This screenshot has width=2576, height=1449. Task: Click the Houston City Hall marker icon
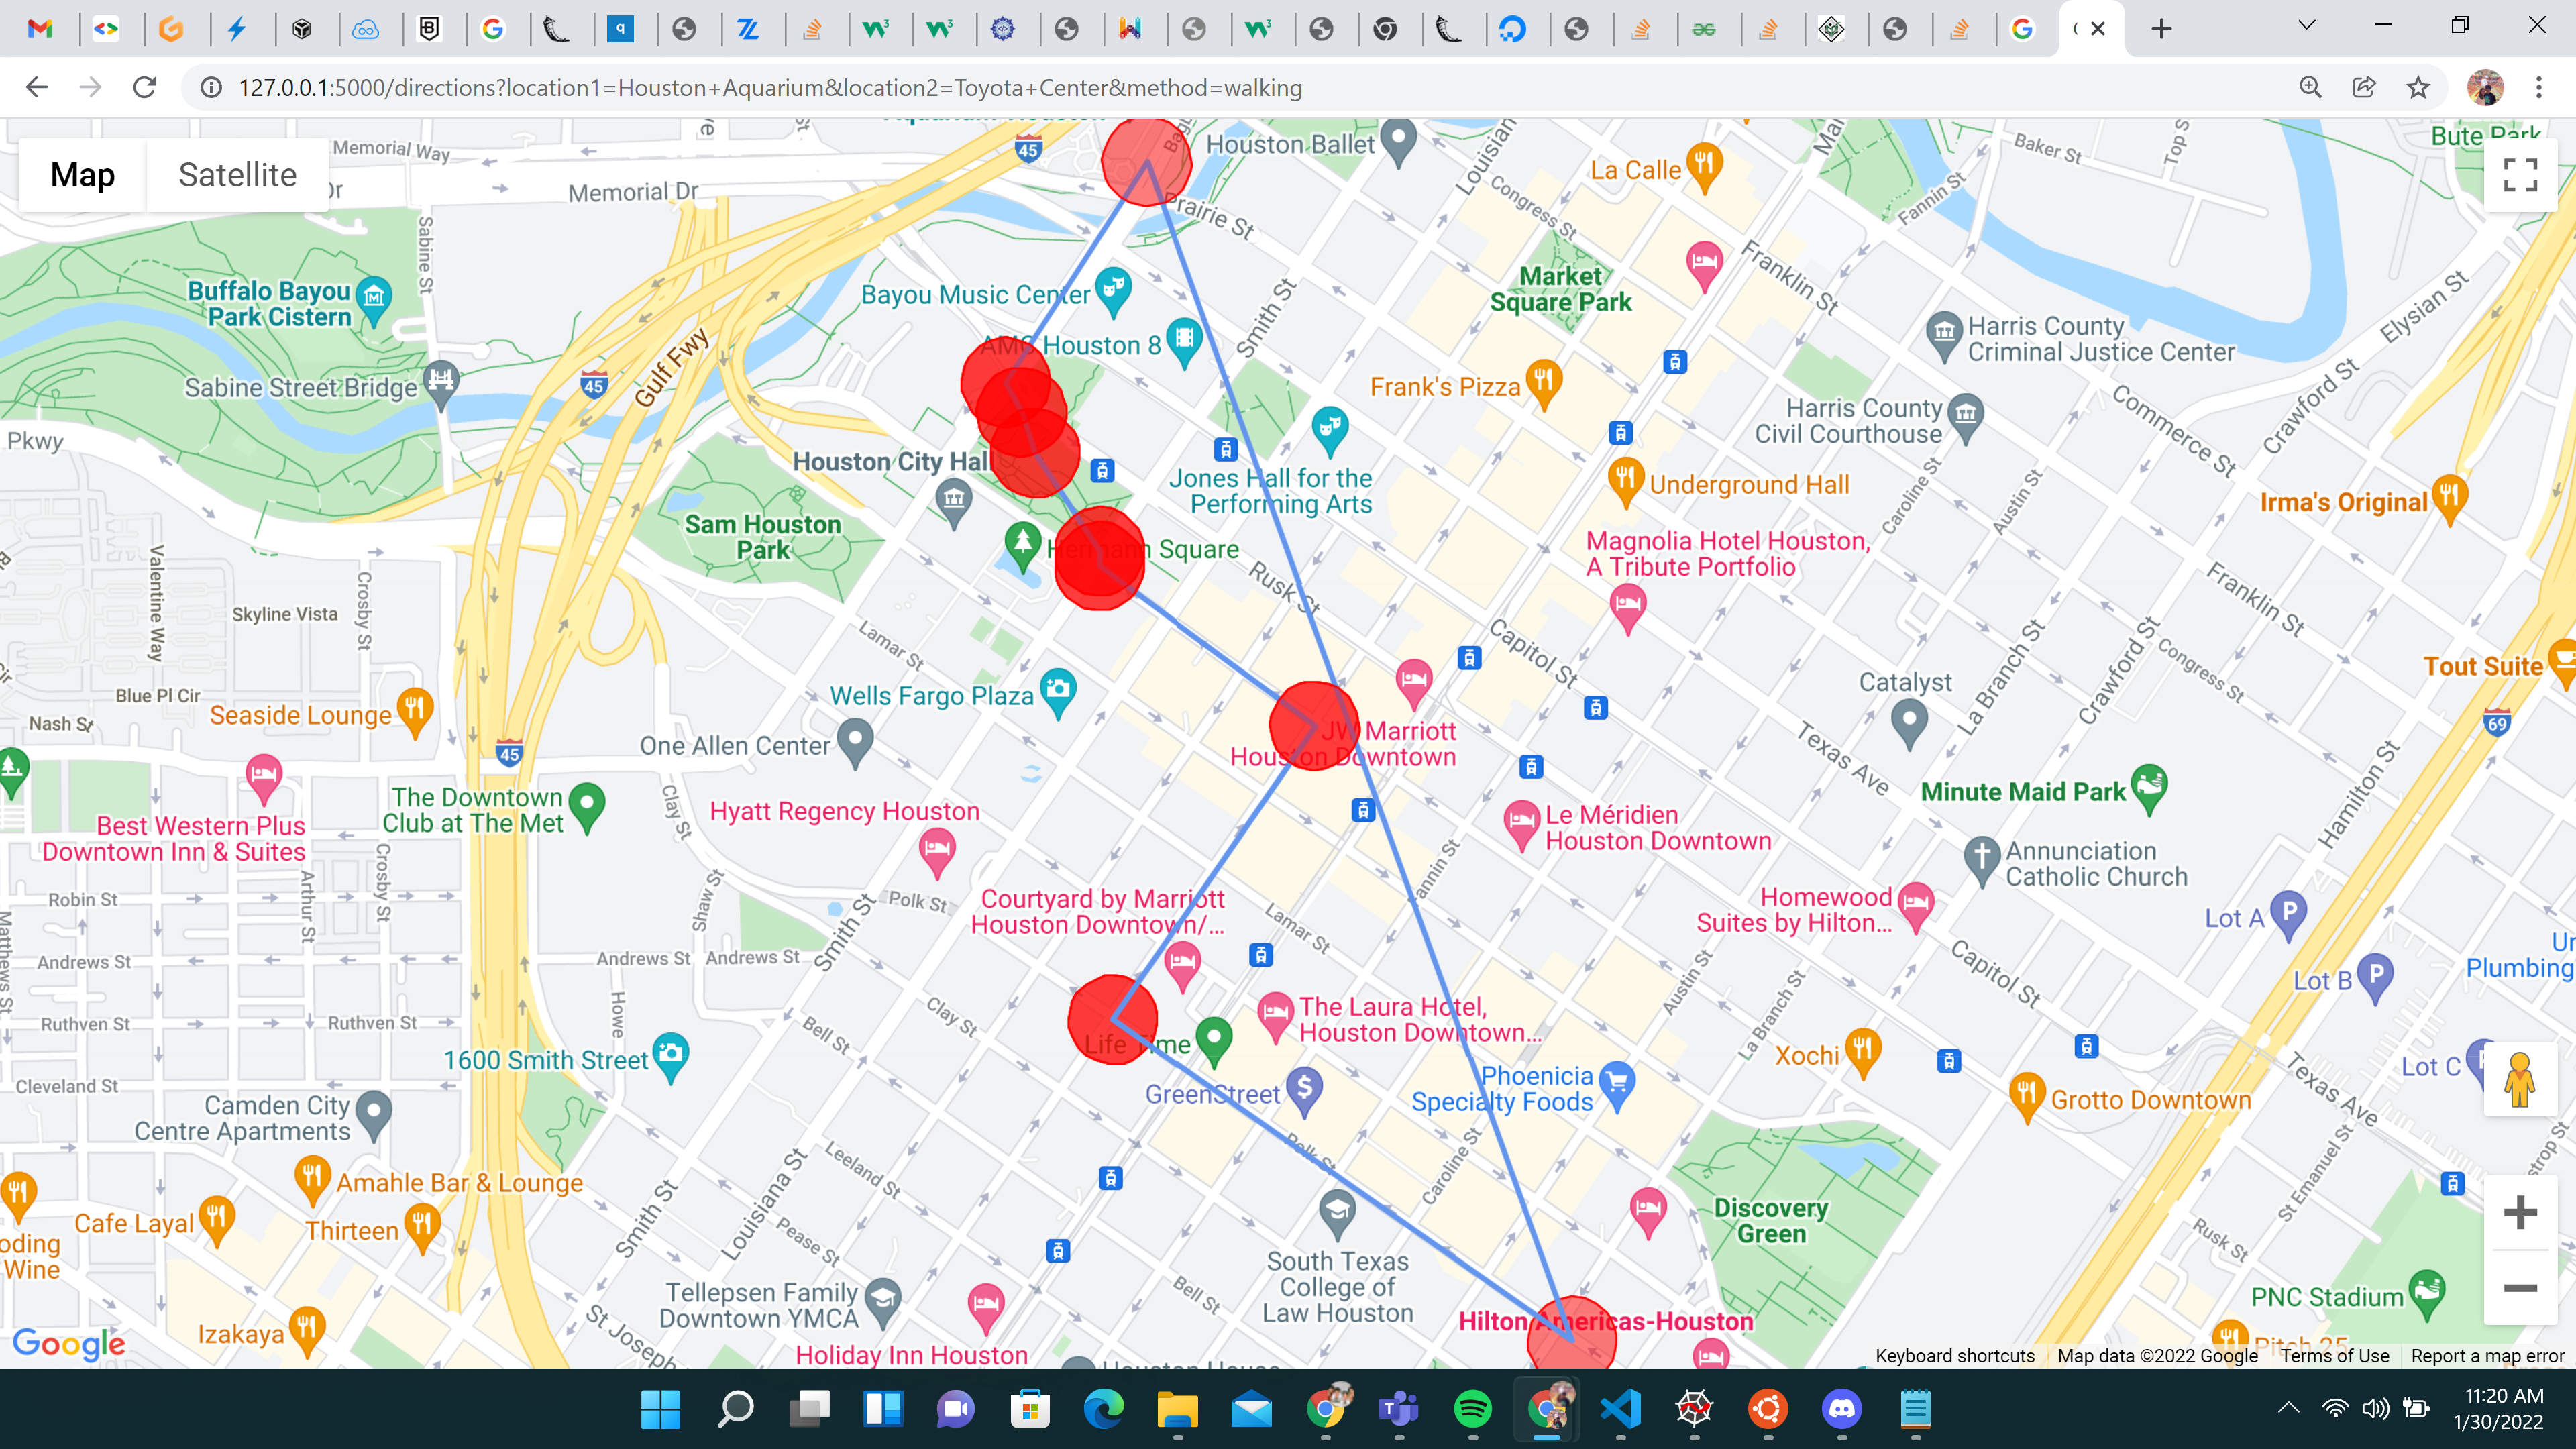(954, 497)
